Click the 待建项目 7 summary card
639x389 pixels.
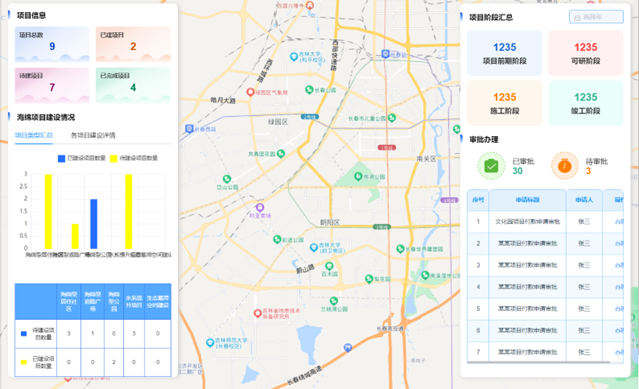(52, 85)
